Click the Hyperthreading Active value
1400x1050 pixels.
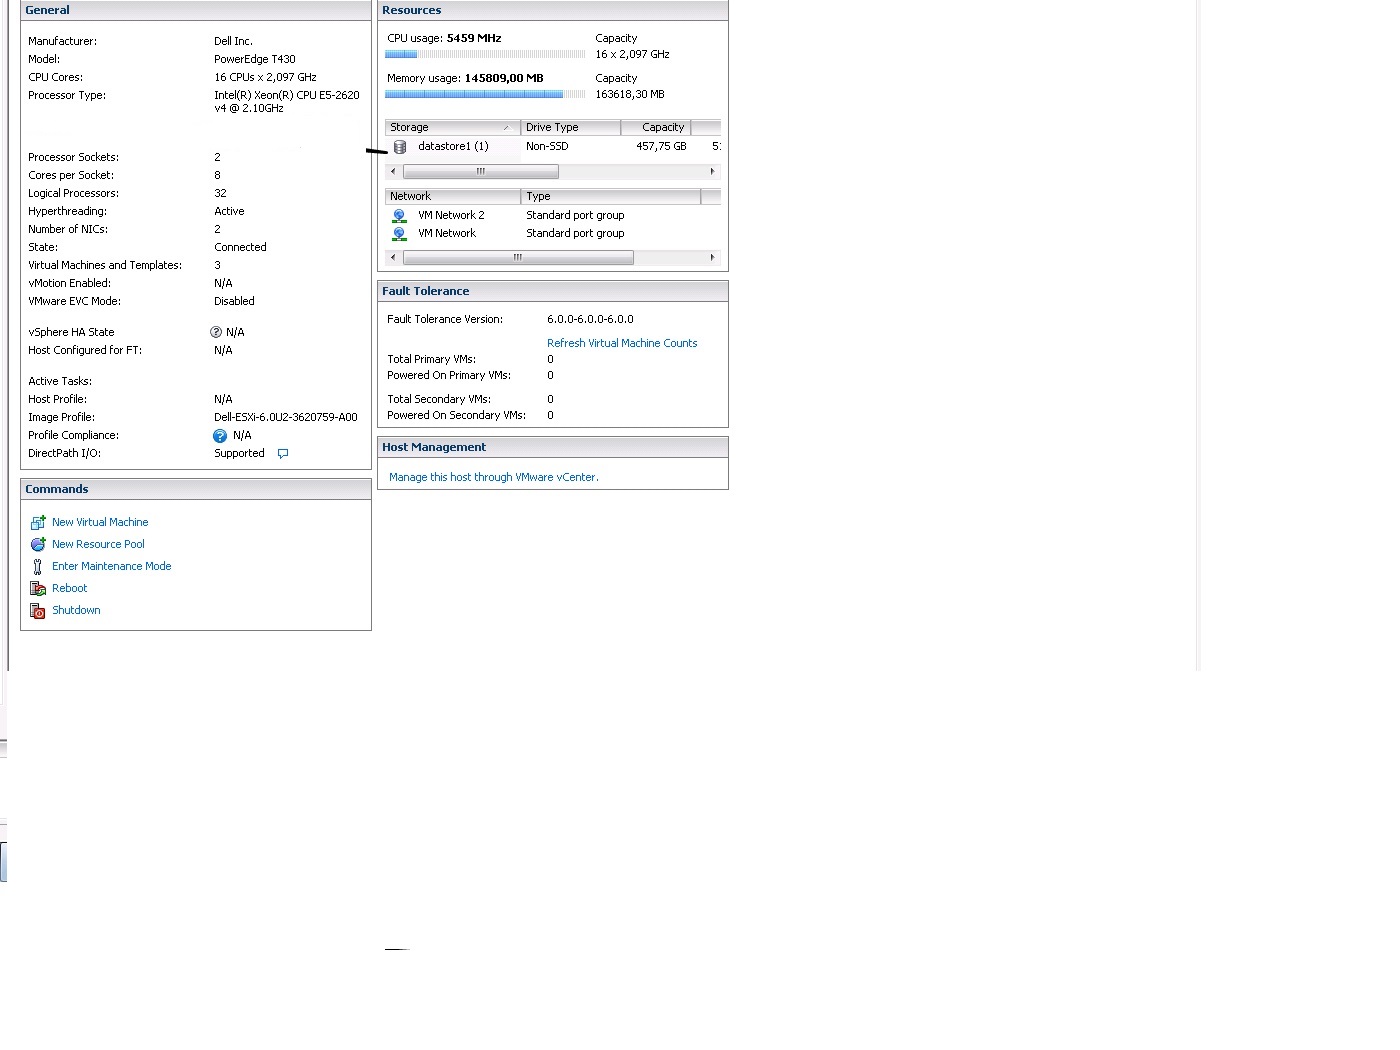[229, 211]
